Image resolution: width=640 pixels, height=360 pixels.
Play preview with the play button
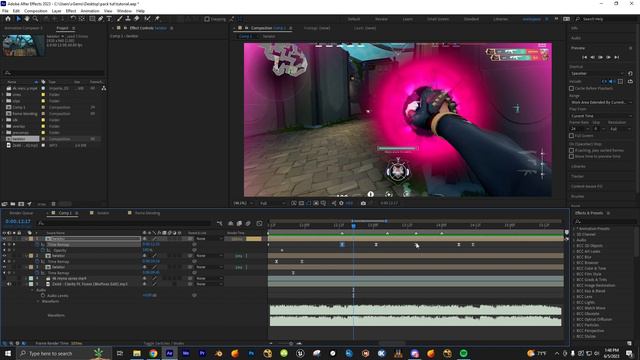(600, 57)
